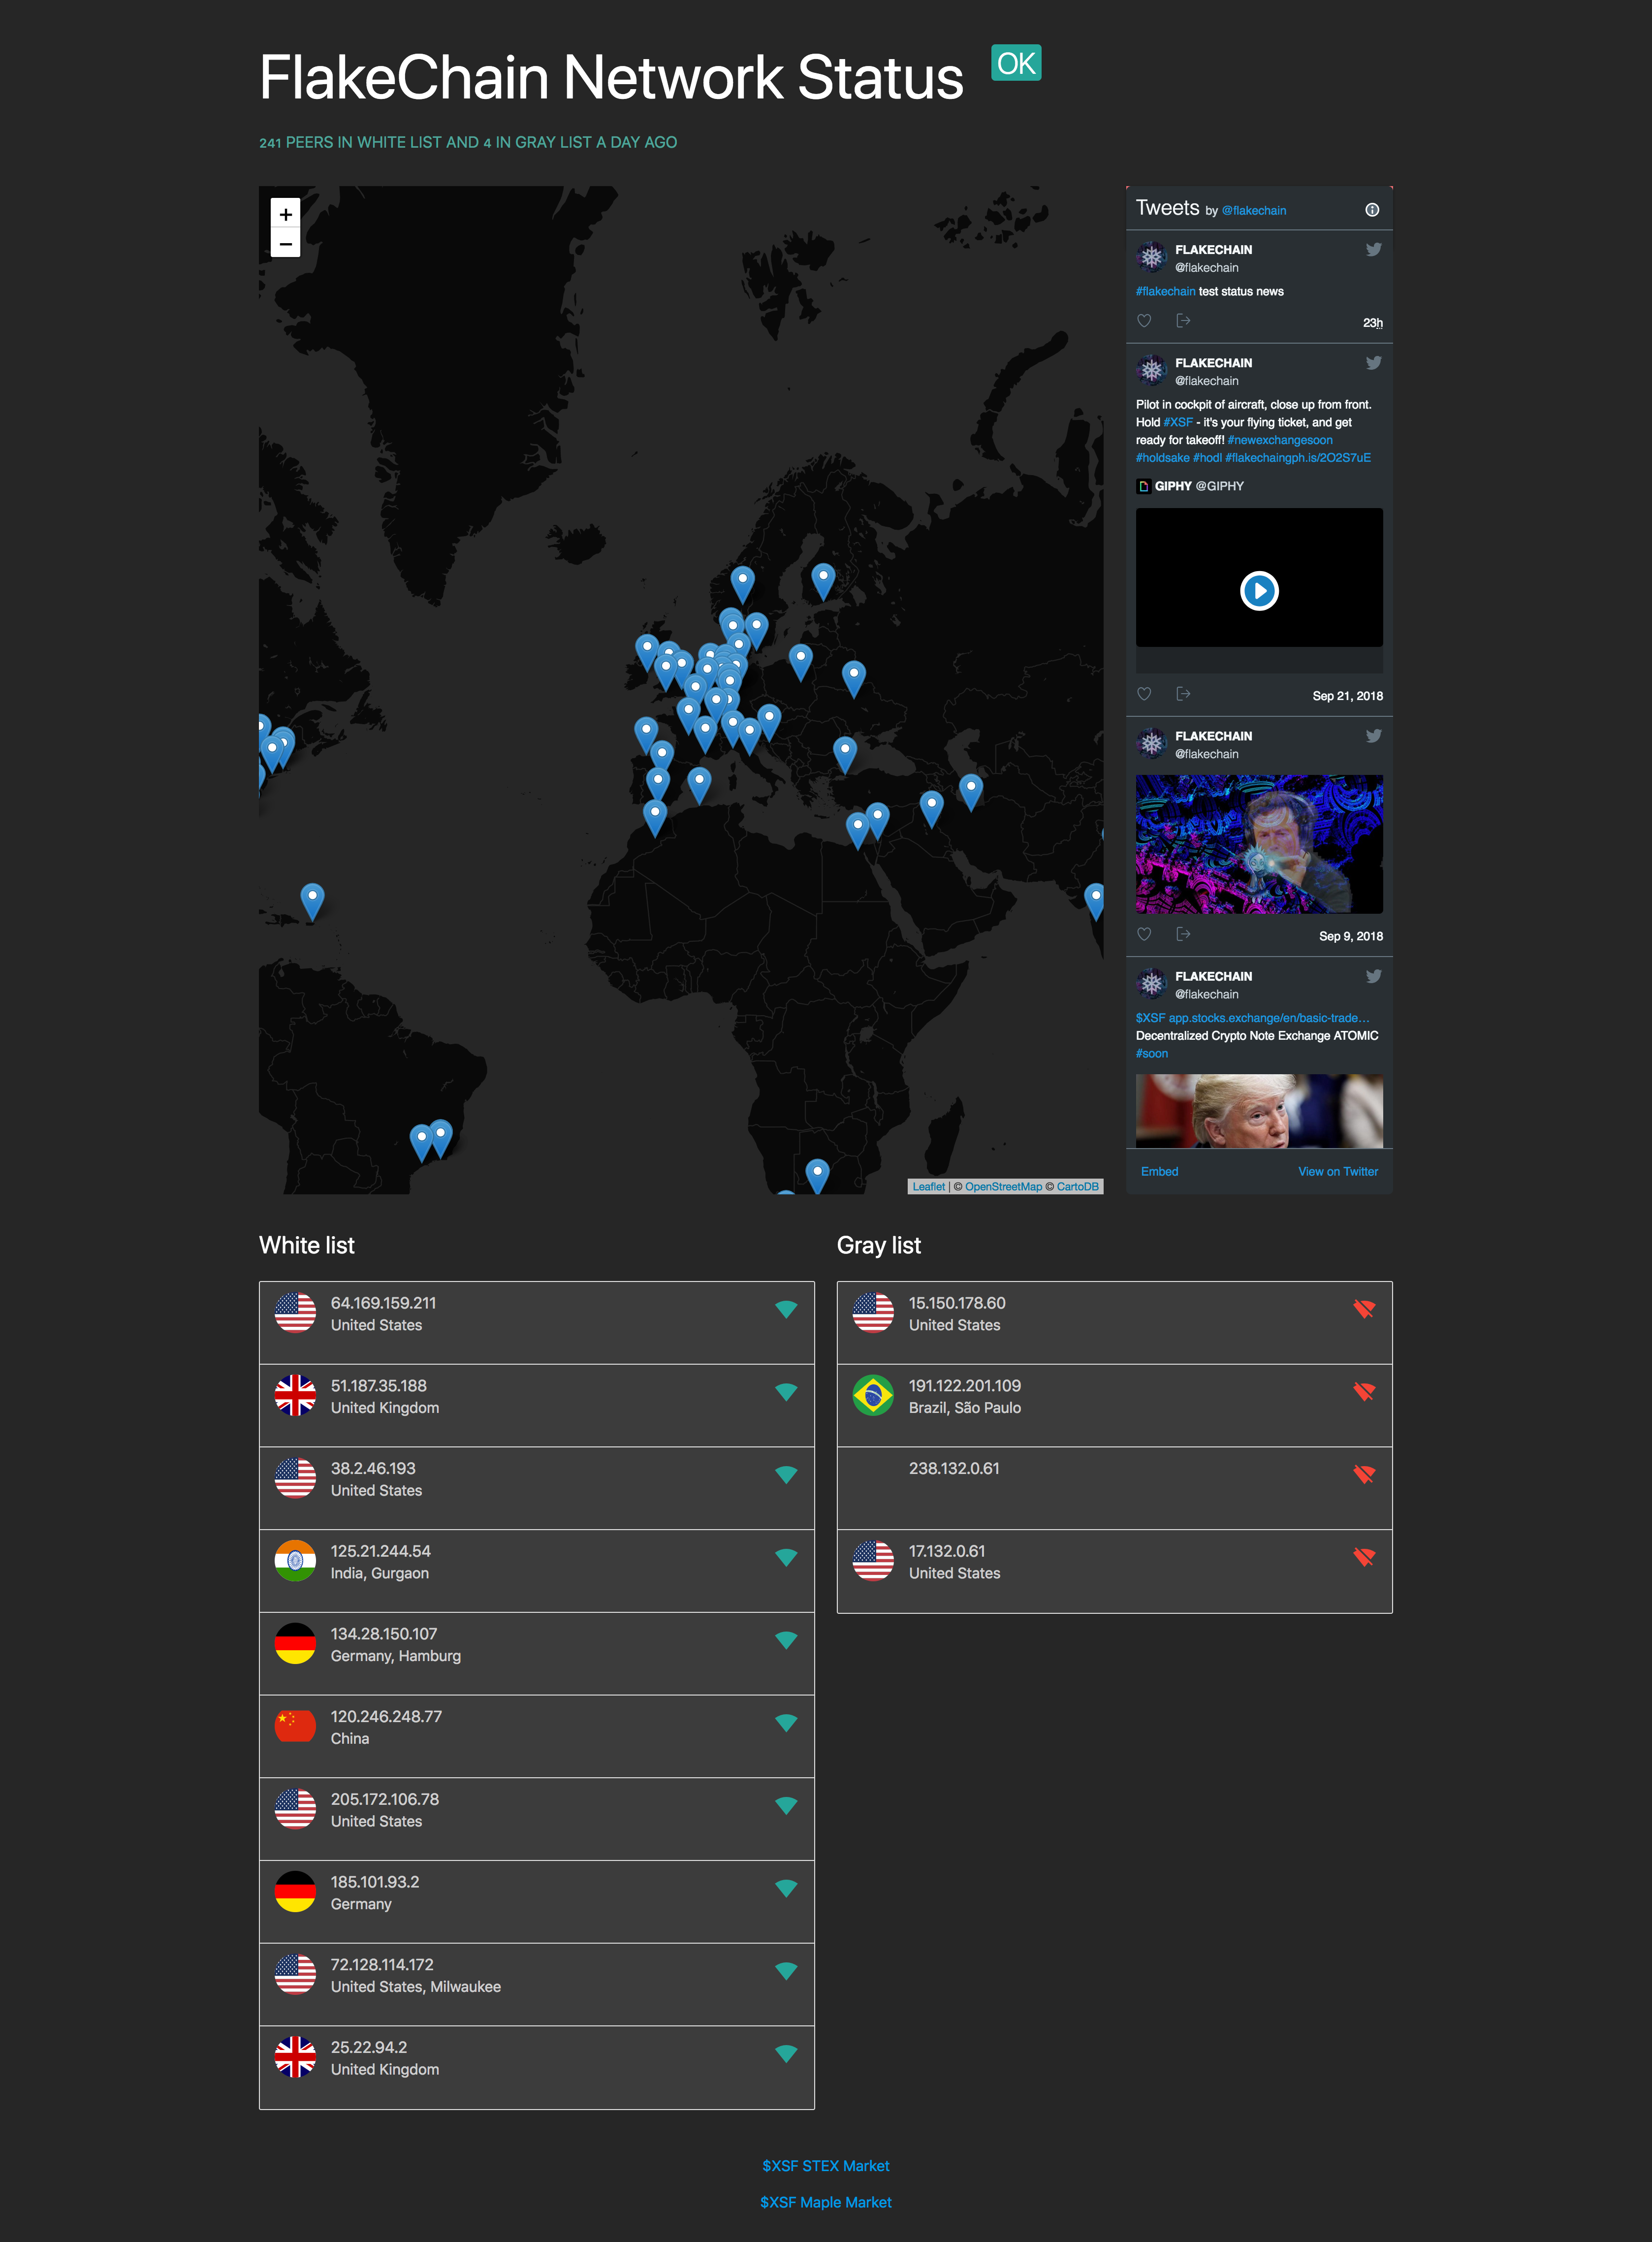Click the Twitter info icon beside Tweets header

tap(1372, 210)
